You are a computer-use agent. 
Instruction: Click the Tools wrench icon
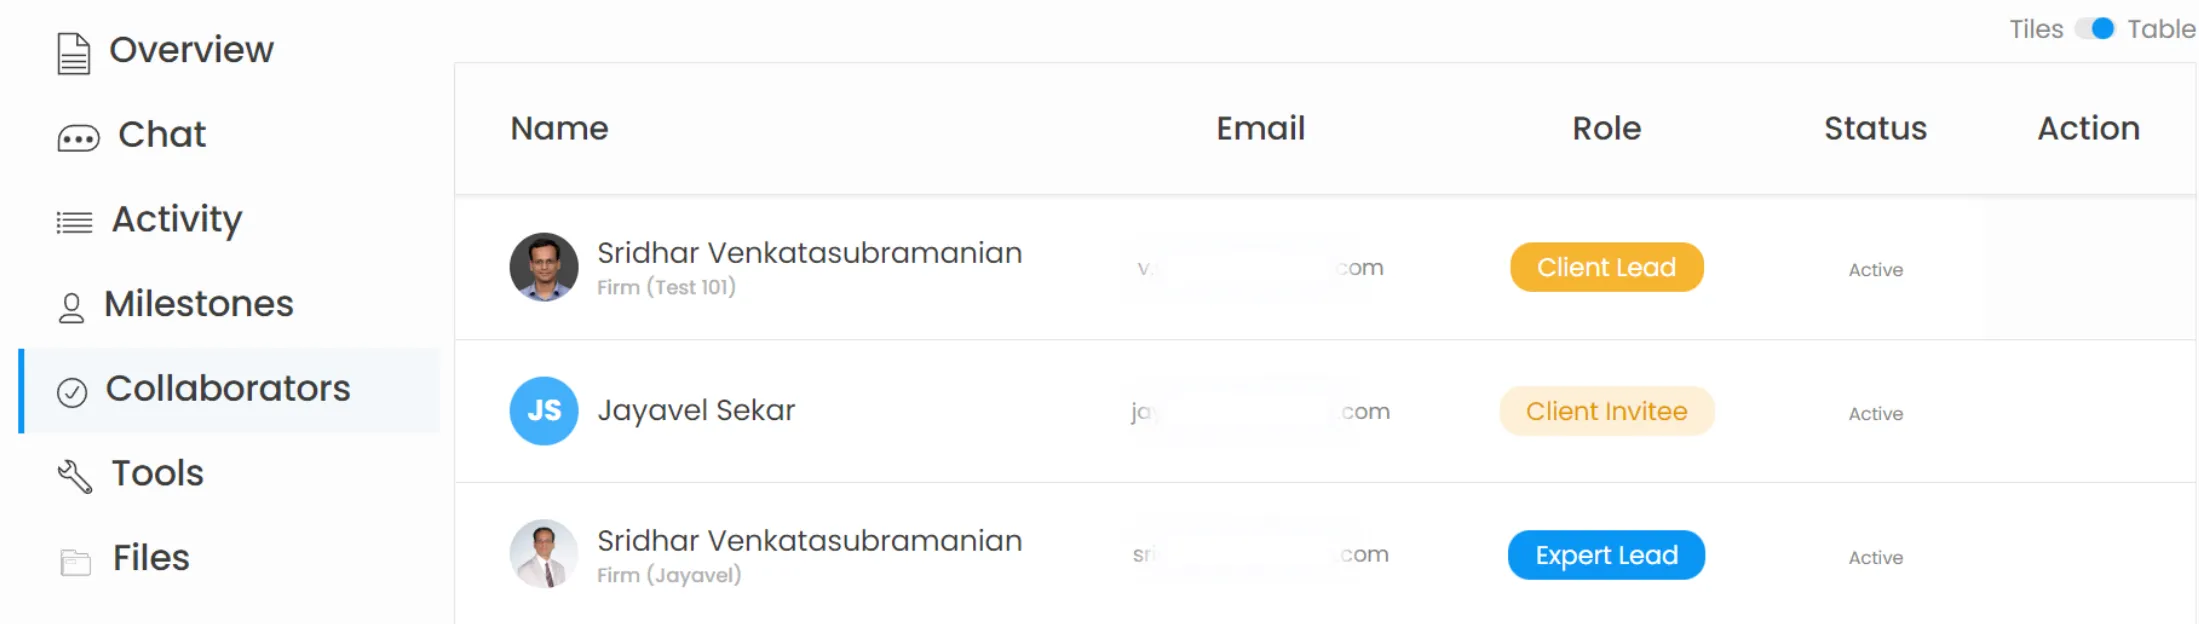pyautogui.click(x=75, y=476)
